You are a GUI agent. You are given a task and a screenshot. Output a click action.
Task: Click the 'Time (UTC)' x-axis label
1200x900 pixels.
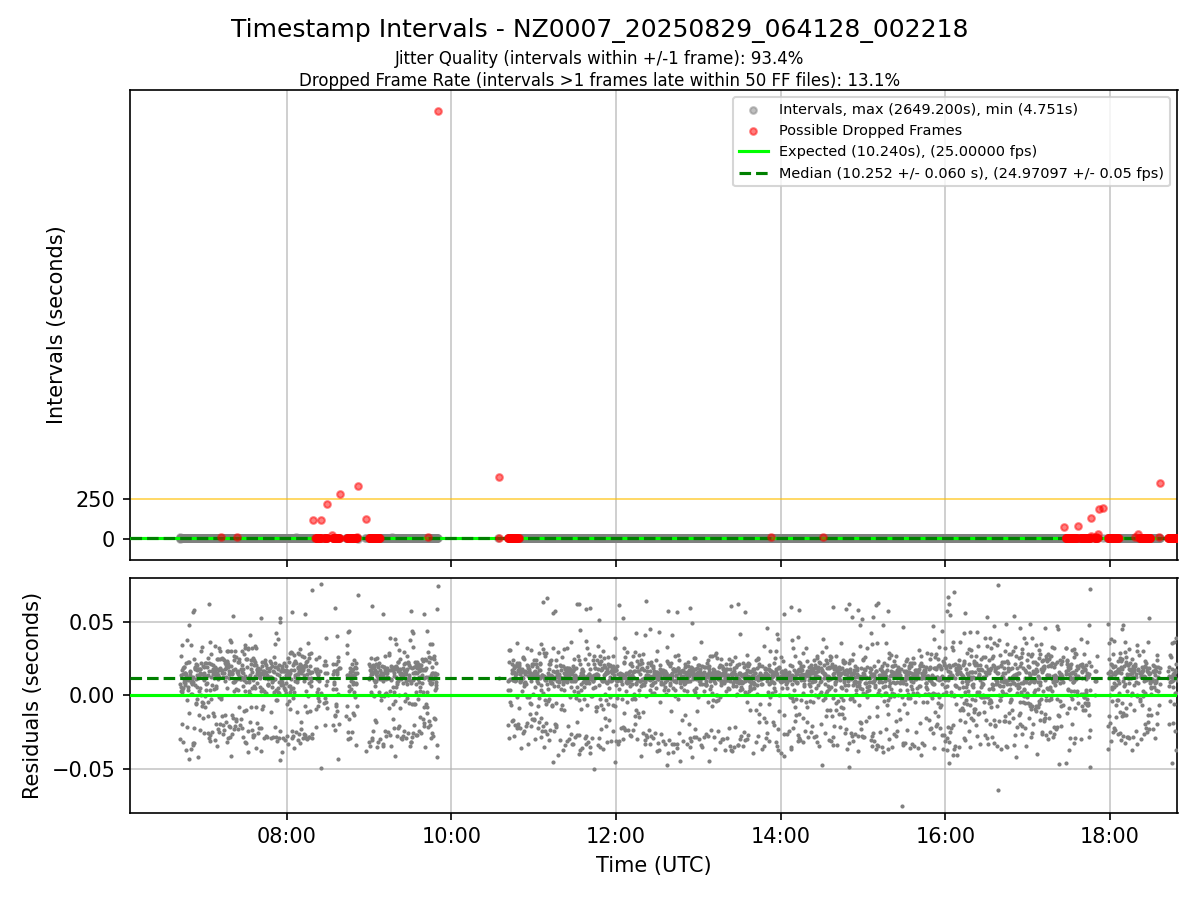653,865
